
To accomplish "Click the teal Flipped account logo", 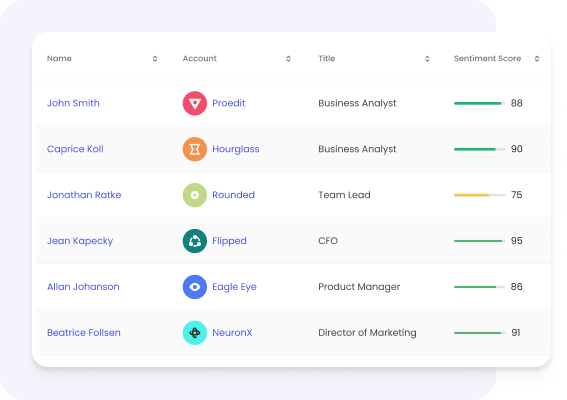I will [x=195, y=241].
